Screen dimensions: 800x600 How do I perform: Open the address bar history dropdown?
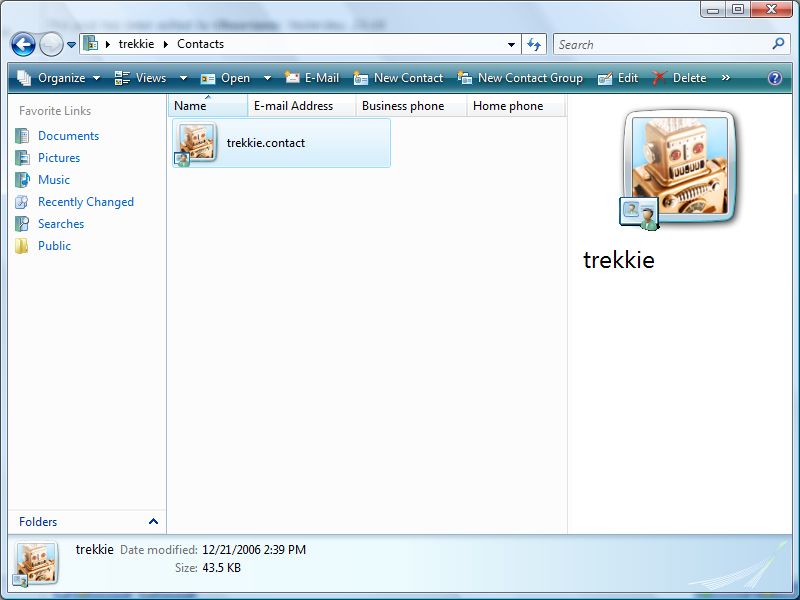point(509,44)
